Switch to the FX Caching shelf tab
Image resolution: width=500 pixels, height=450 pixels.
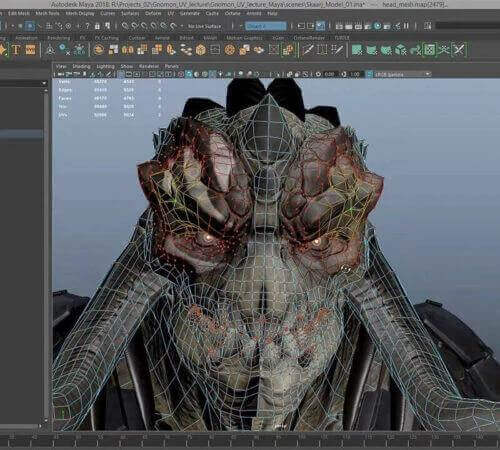tap(107, 38)
